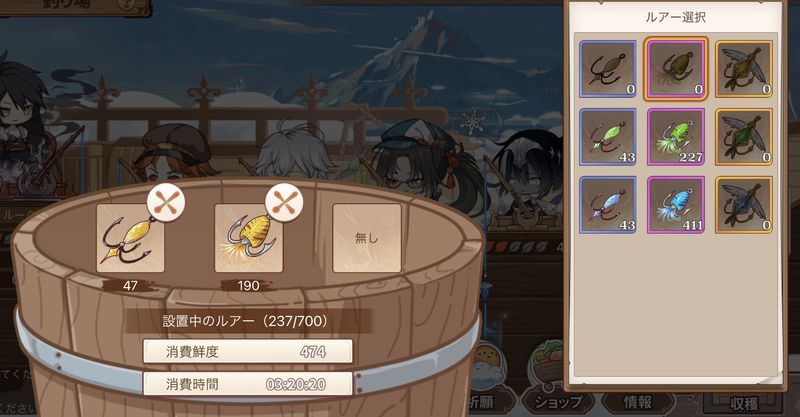Select the gold-framed green winged lure
800x417 pixels.
tap(743, 137)
